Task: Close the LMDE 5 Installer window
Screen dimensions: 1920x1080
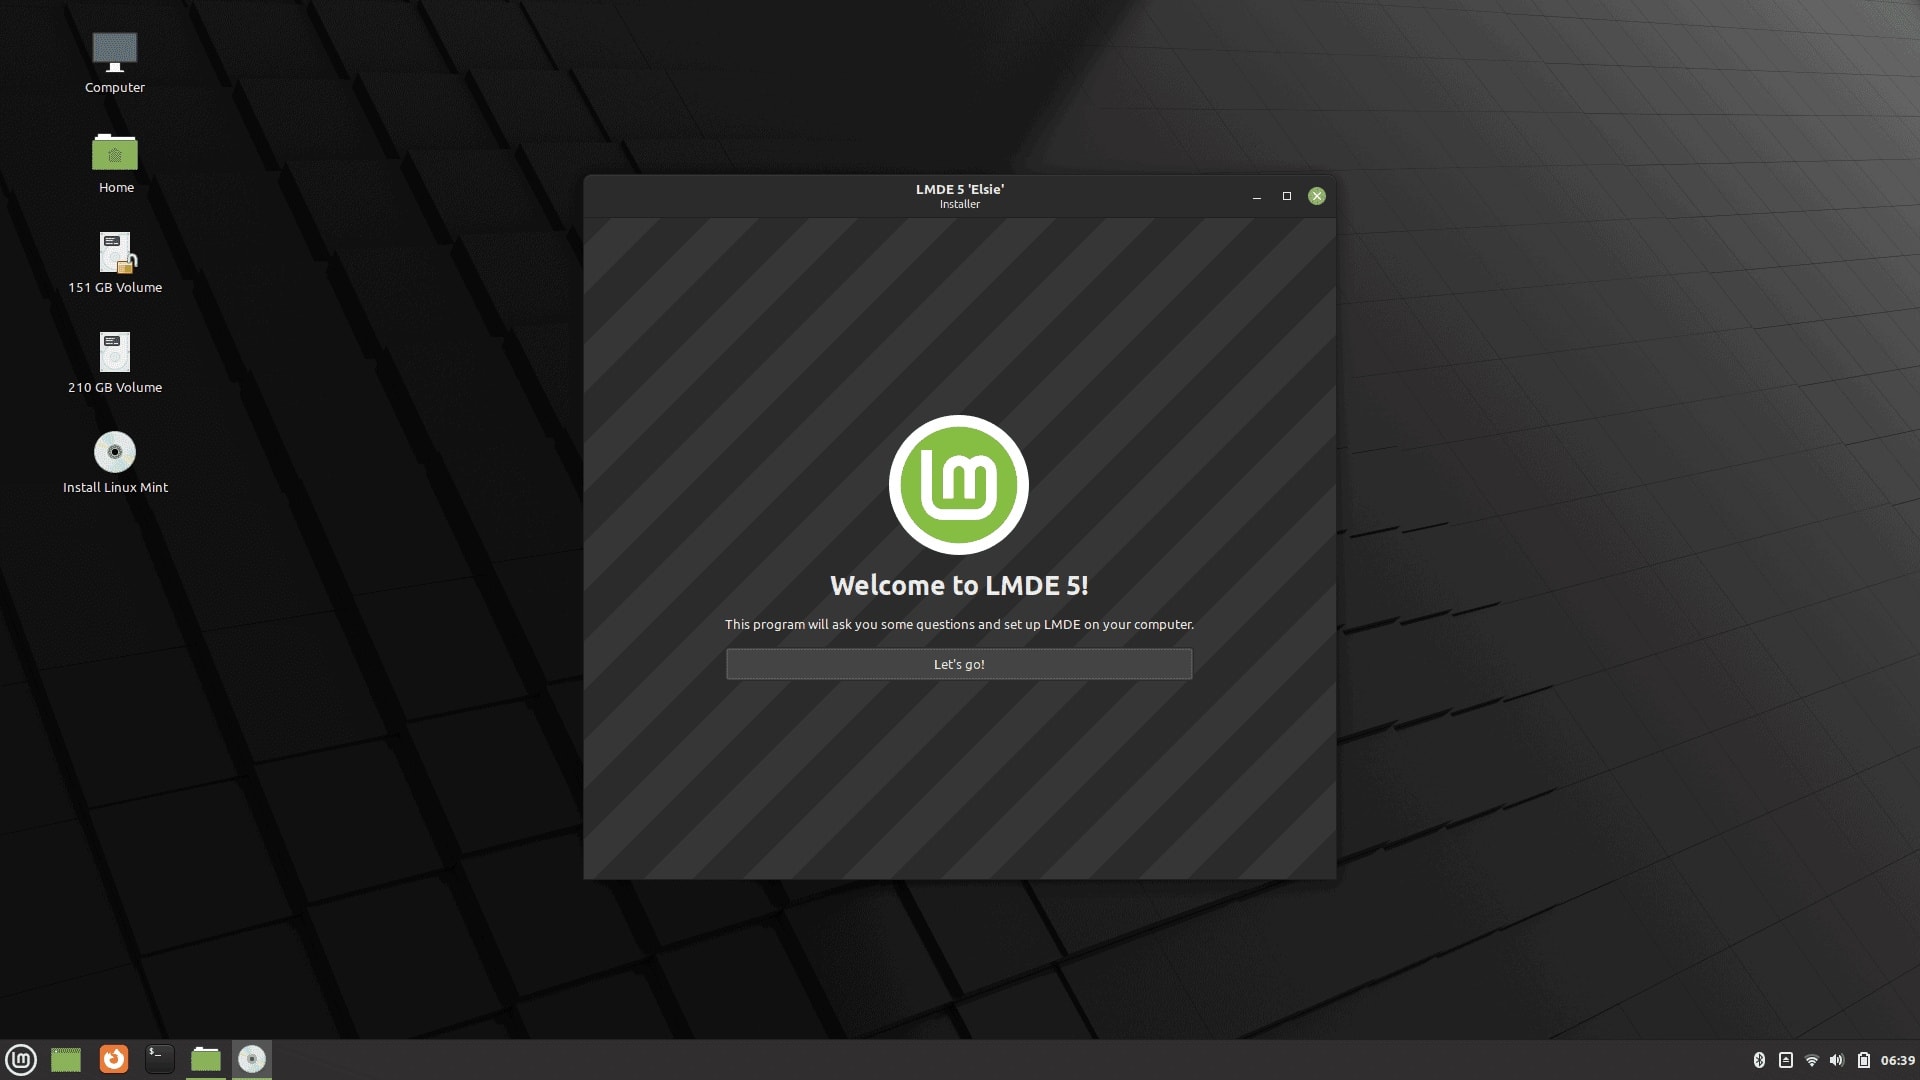Action: [1317, 196]
